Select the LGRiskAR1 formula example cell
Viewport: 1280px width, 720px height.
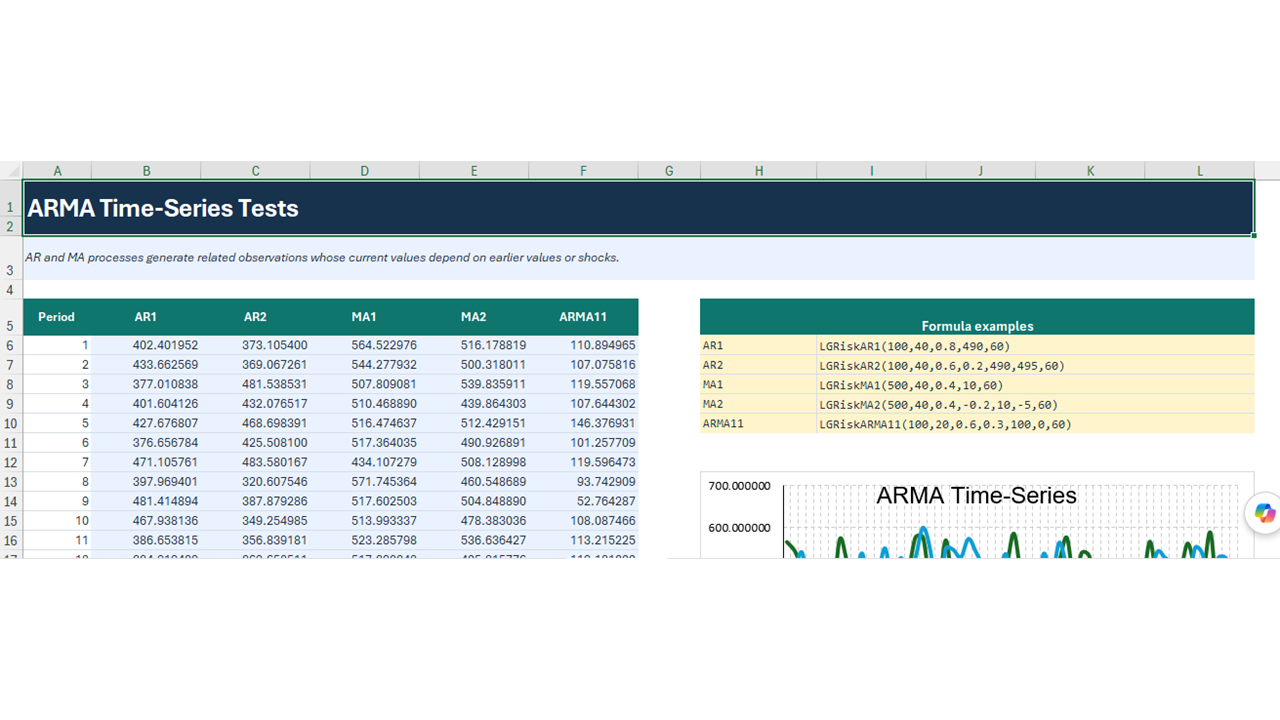(1035, 346)
